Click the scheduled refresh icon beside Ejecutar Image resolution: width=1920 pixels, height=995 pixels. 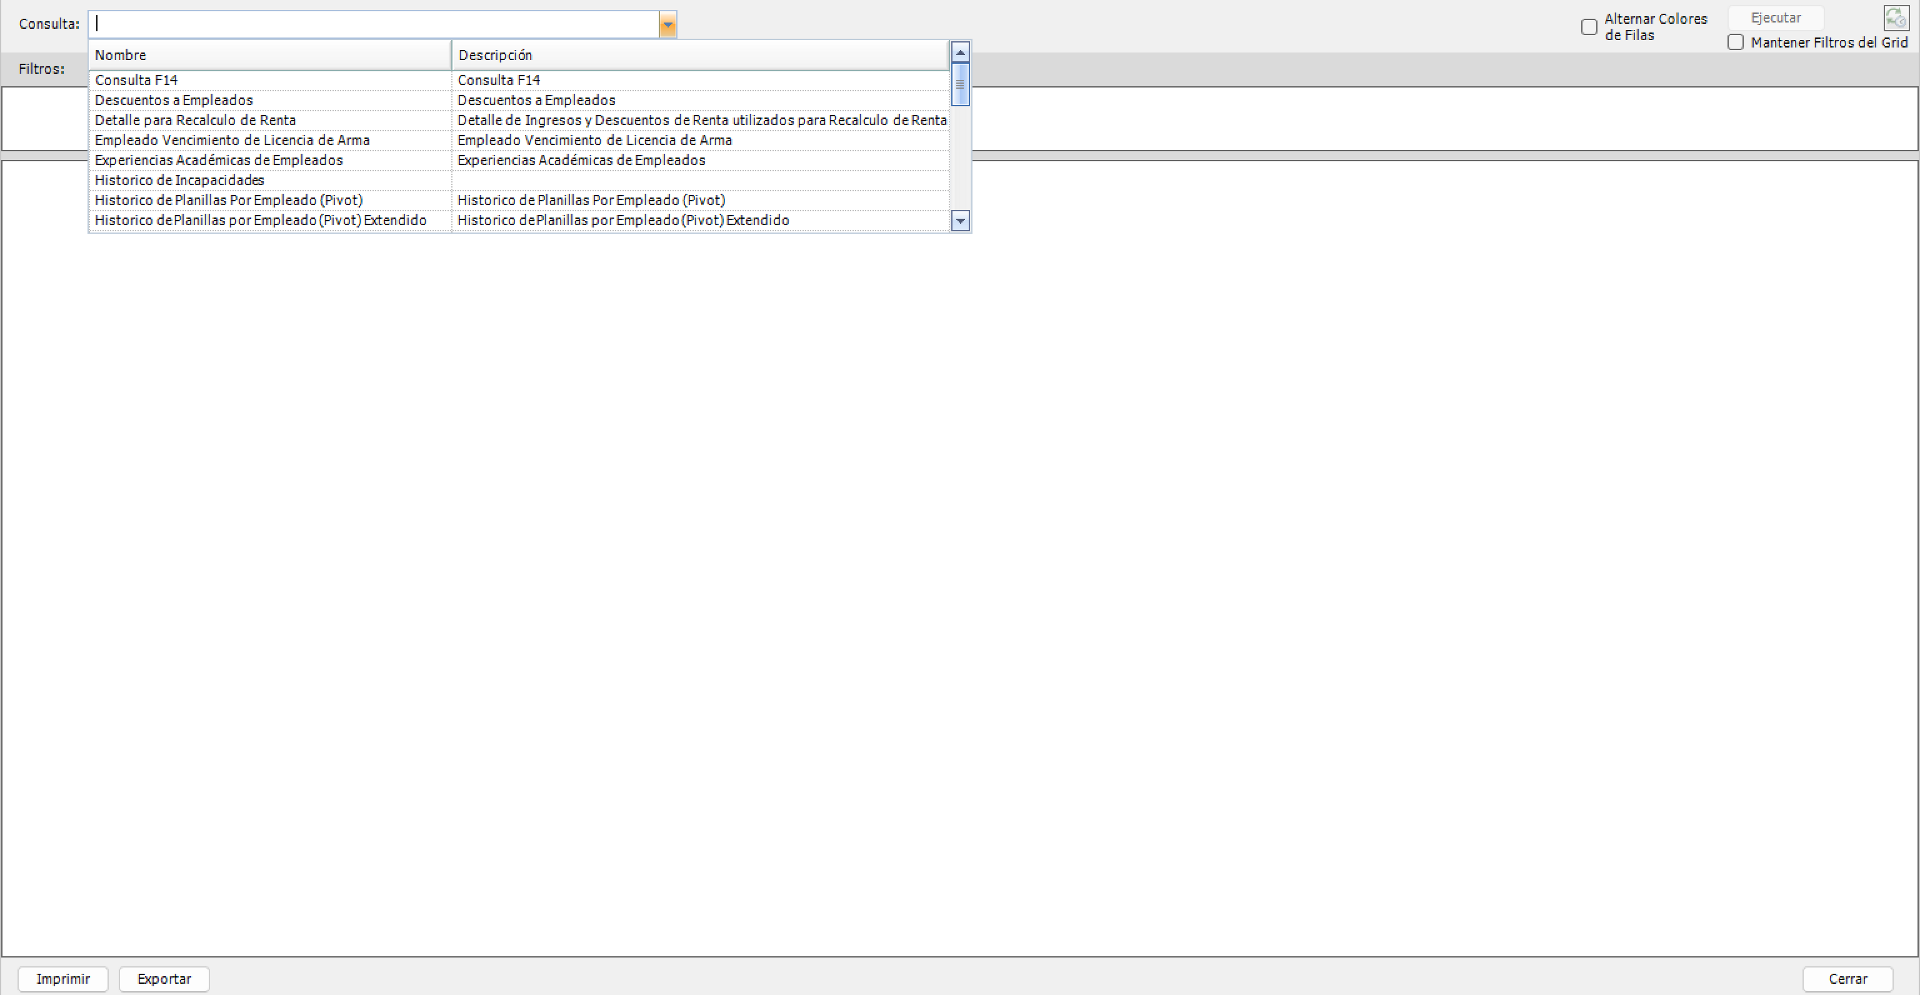[x=1896, y=18]
